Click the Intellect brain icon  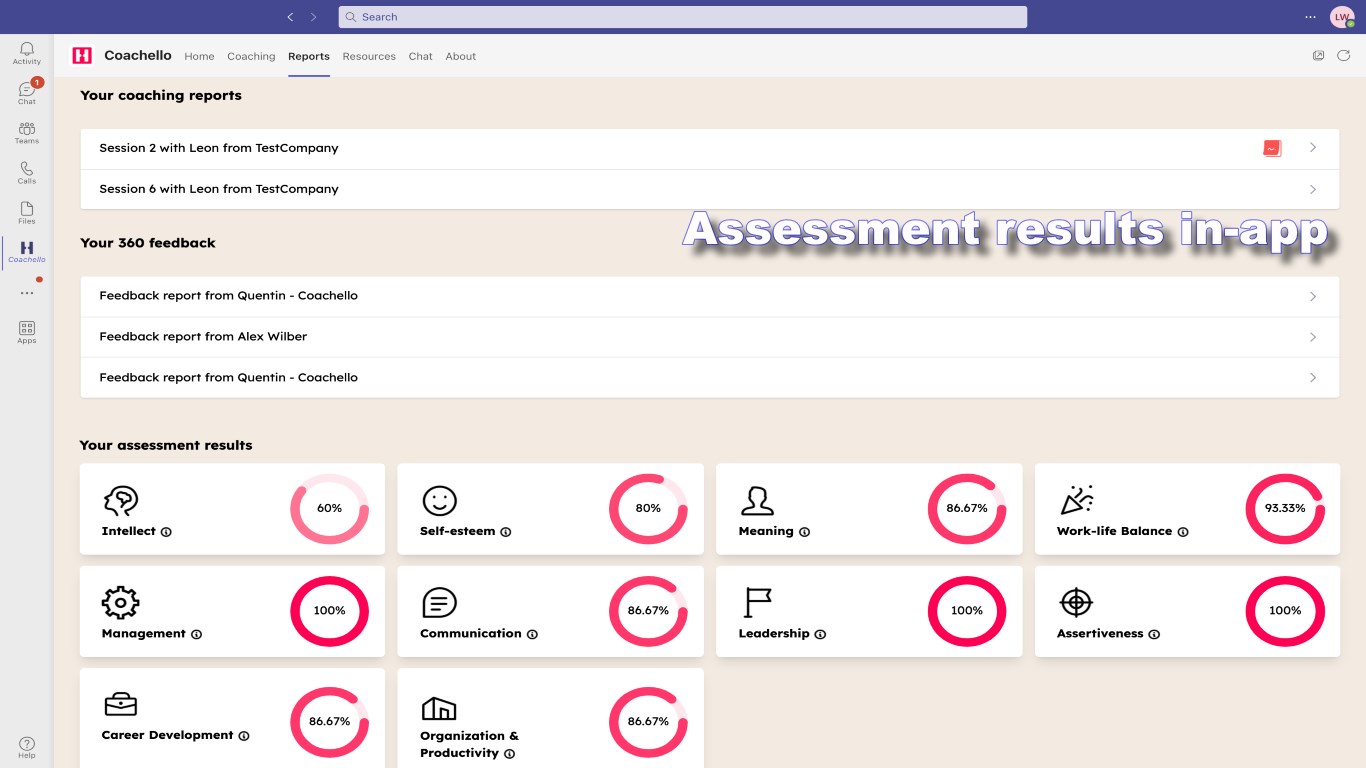[120, 500]
